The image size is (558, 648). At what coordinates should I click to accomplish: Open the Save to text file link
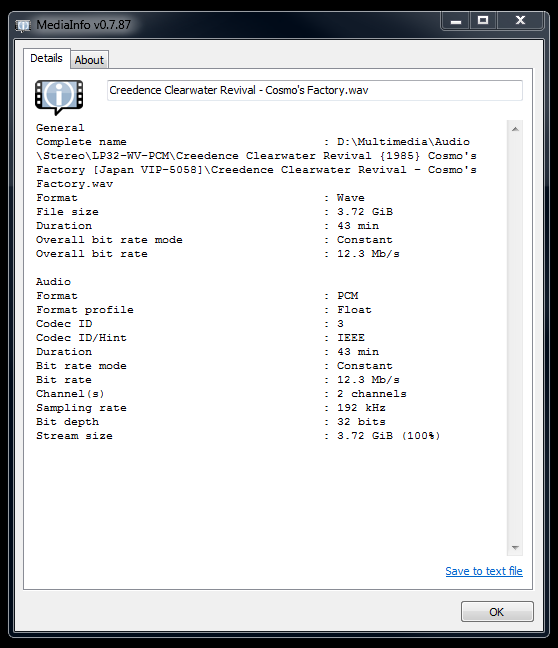pyautogui.click(x=484, y=571)
